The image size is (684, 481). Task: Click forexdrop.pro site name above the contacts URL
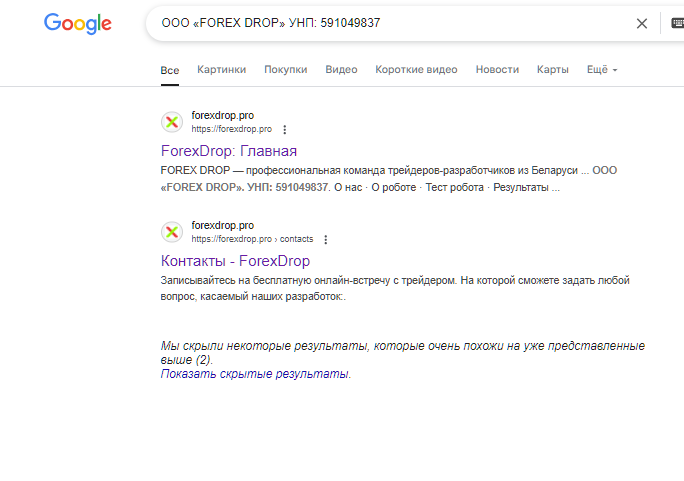click(222, 225)
